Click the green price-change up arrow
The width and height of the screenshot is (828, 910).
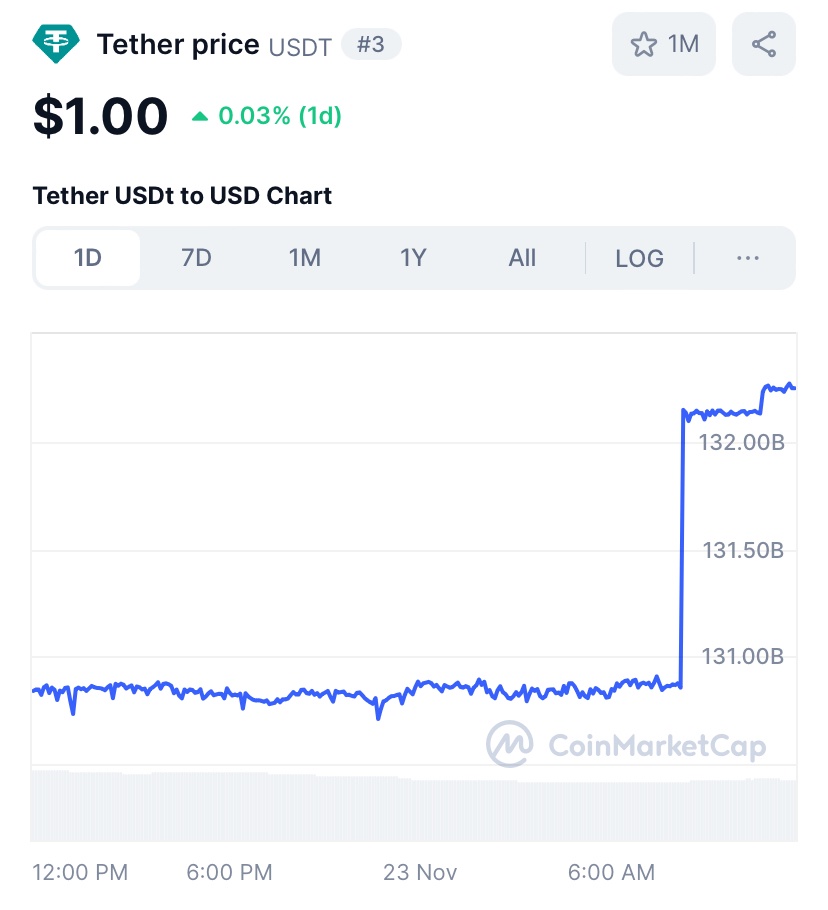(x=200, y=117)
